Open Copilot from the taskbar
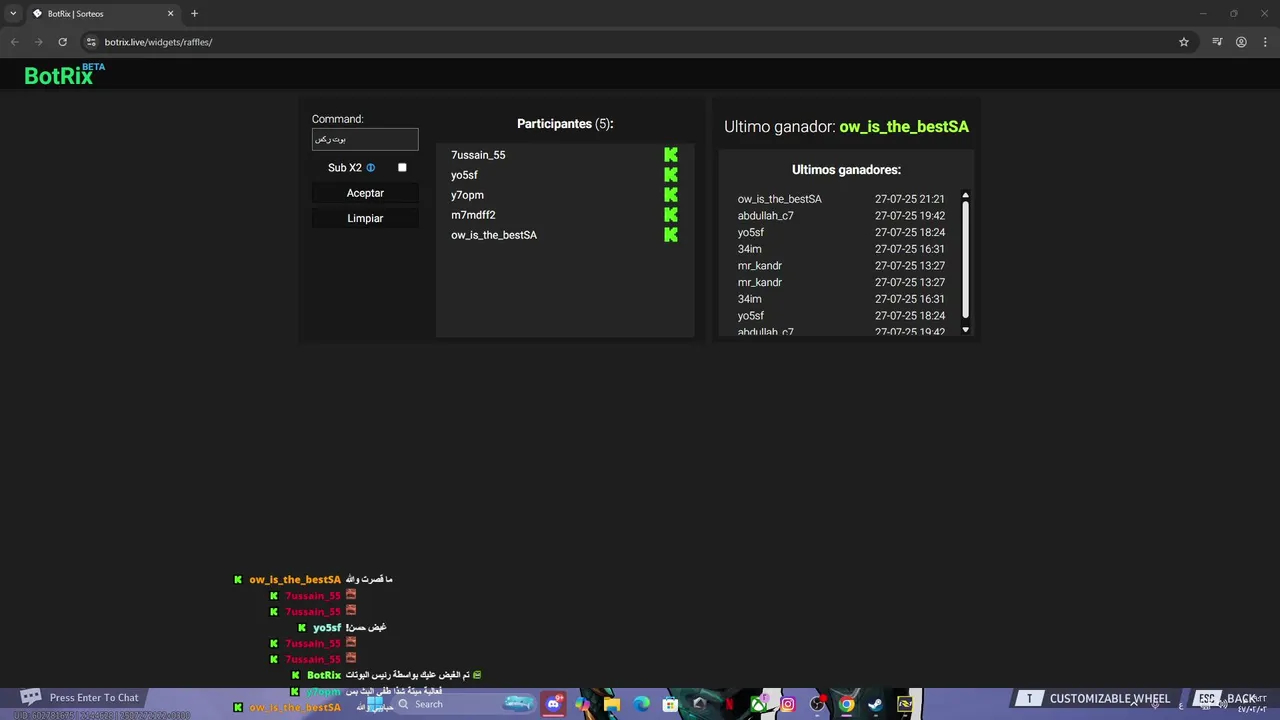This screenshot has width=1280, height=720. tap(582, 704)
